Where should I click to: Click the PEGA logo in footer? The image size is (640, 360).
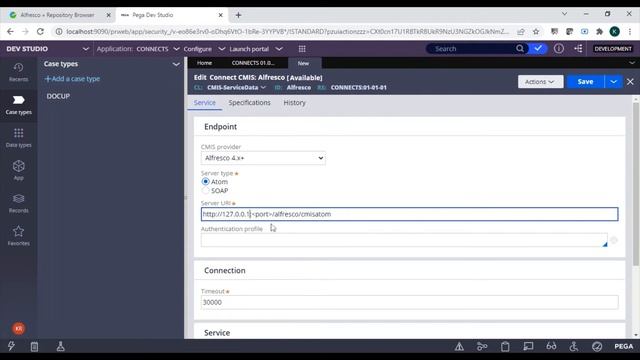(x=624, y=347)
